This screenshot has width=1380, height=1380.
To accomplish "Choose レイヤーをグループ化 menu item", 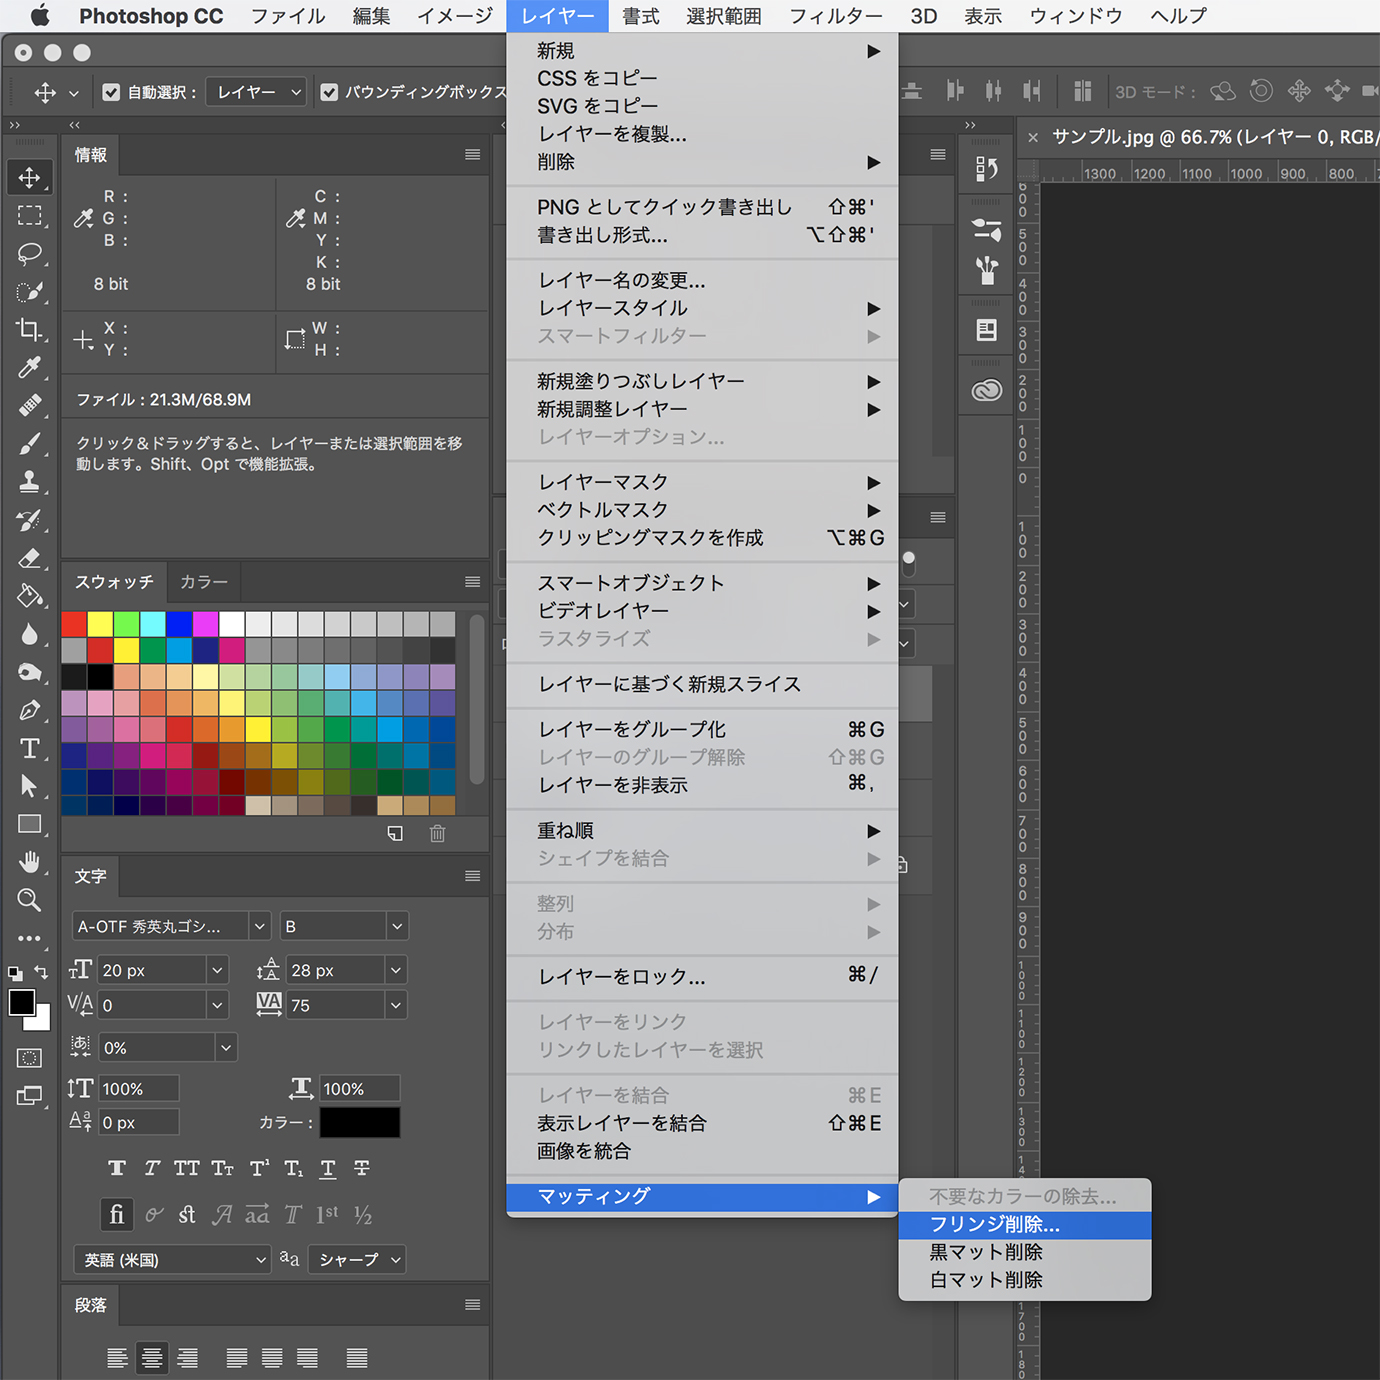I will 702,729.
